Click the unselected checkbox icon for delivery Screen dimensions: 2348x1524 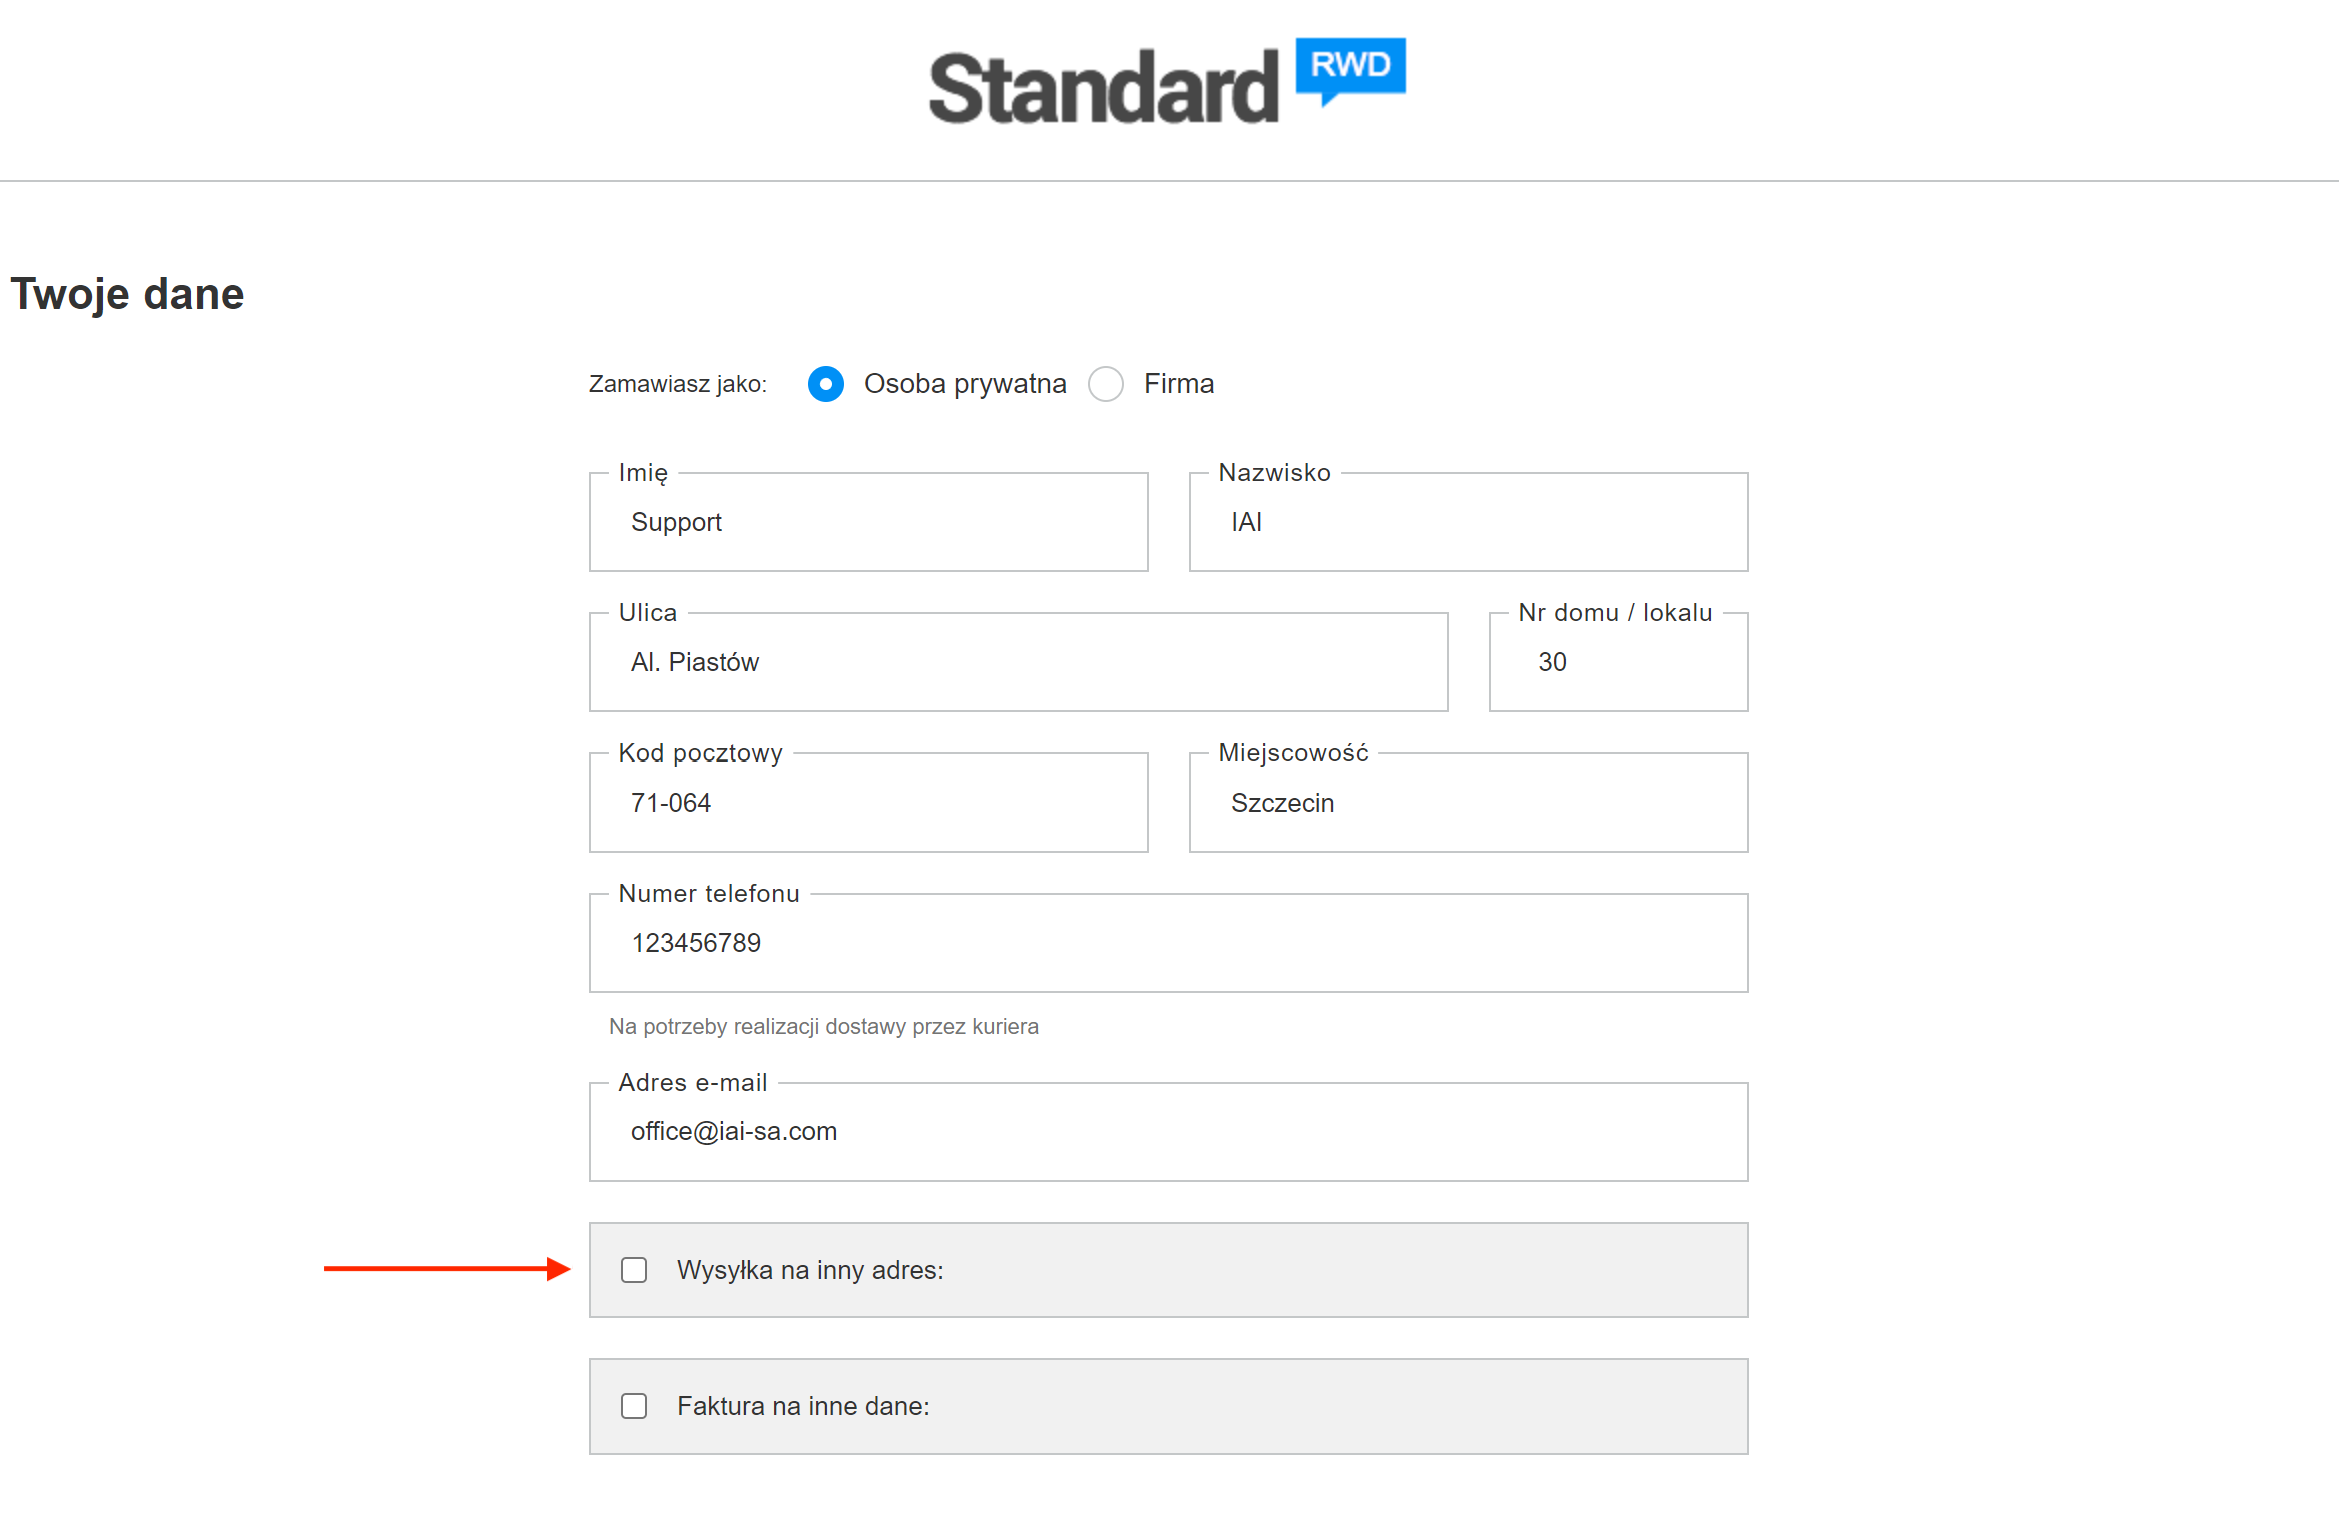630,1269
